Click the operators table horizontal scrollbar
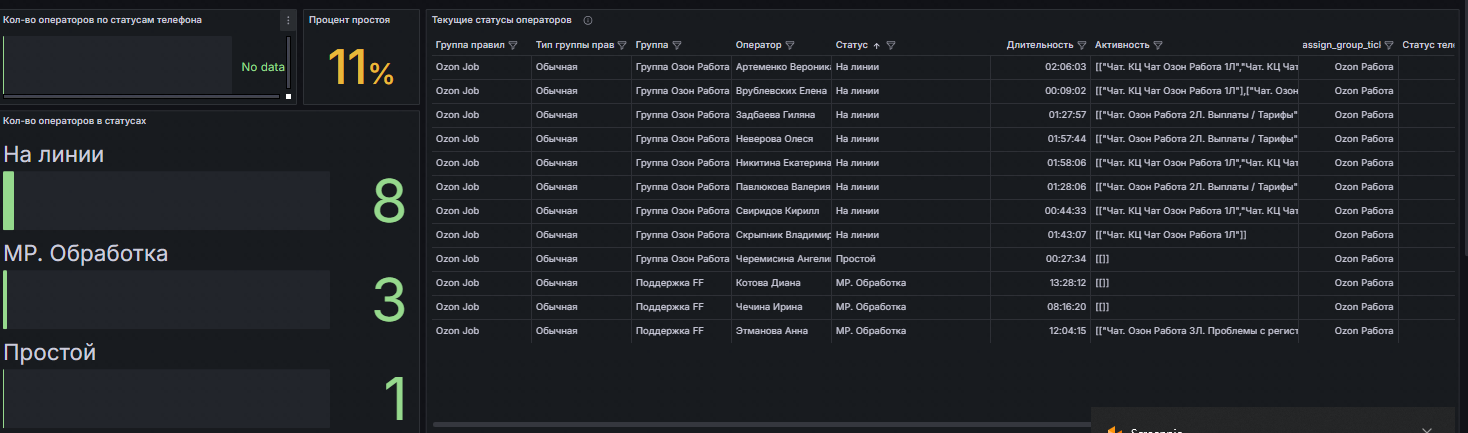 pos(760,424)
